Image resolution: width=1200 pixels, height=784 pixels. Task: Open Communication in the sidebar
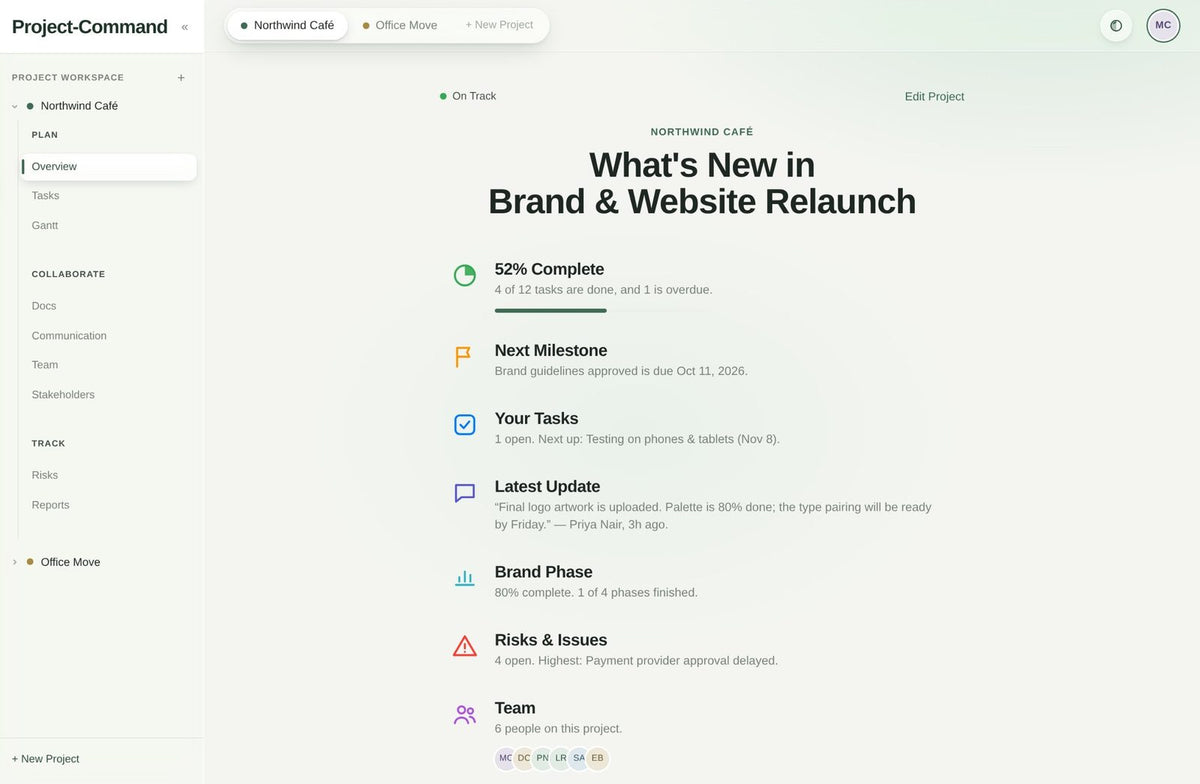(108, 336)
